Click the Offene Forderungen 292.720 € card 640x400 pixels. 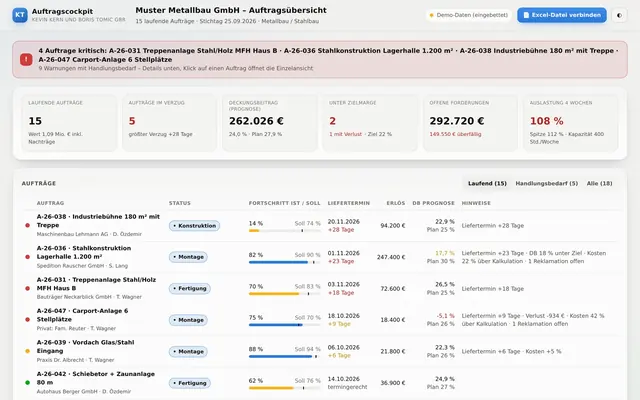(x=470, y=122)
